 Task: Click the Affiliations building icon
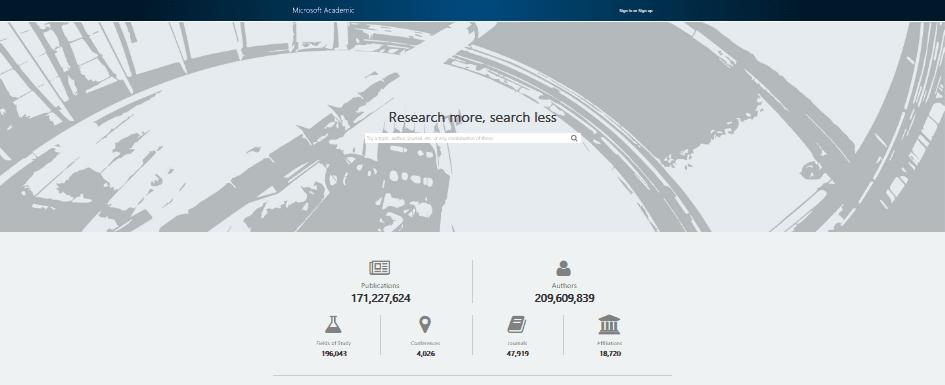[609, 325]
